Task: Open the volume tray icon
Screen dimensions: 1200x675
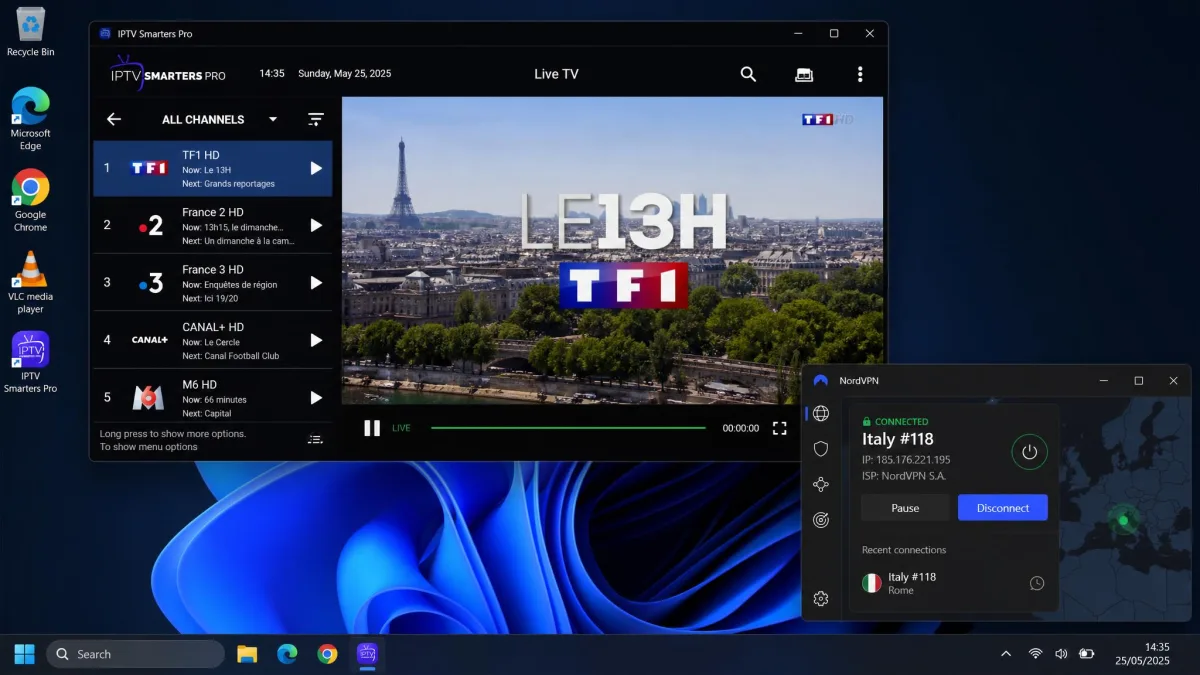Action: (1061, 654)
